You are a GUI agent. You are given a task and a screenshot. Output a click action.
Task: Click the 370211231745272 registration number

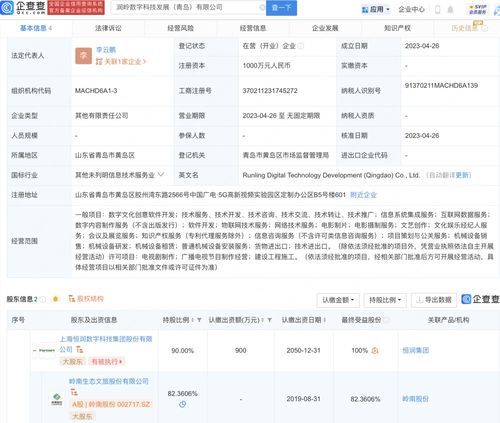click(270, 91)
